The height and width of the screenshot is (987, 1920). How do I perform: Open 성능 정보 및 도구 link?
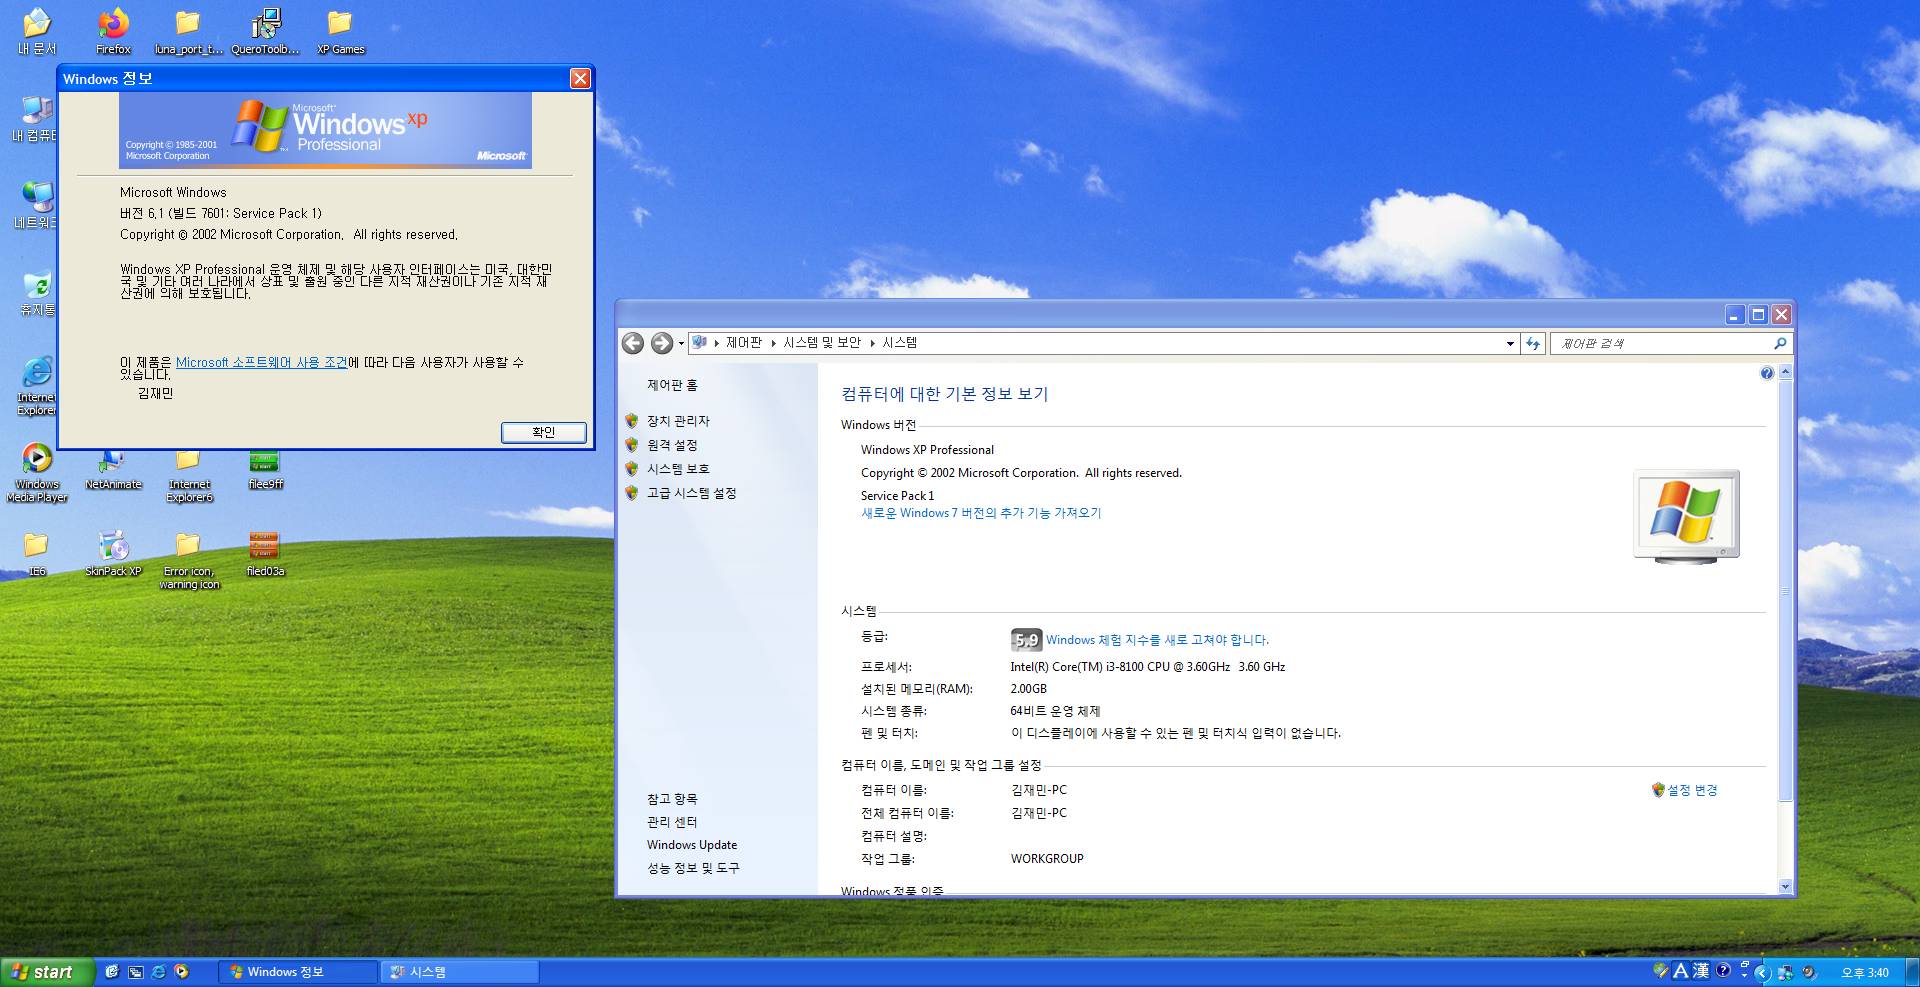coord(693,868)
